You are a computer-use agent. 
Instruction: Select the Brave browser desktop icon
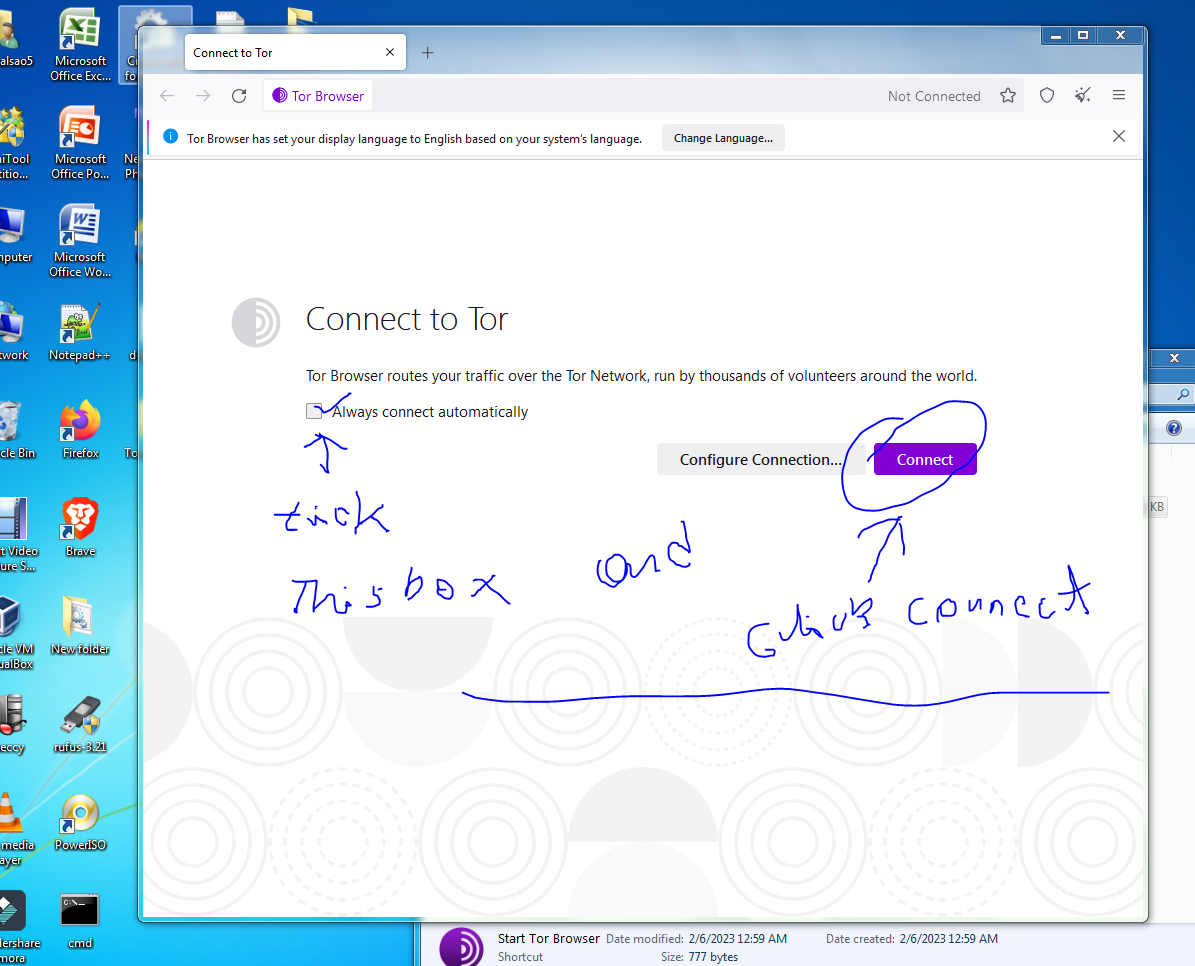(x=80, y=528)
